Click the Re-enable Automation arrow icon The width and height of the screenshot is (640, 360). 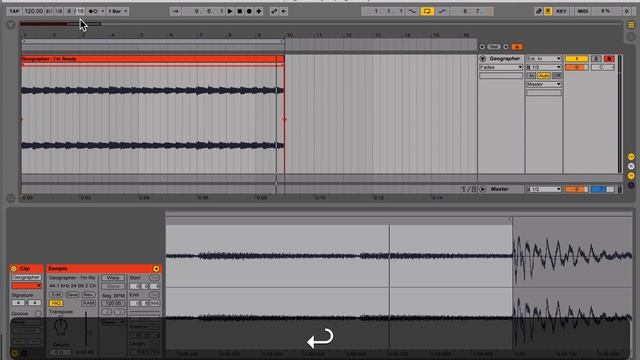pyautogui.click(x=284, y=11)
